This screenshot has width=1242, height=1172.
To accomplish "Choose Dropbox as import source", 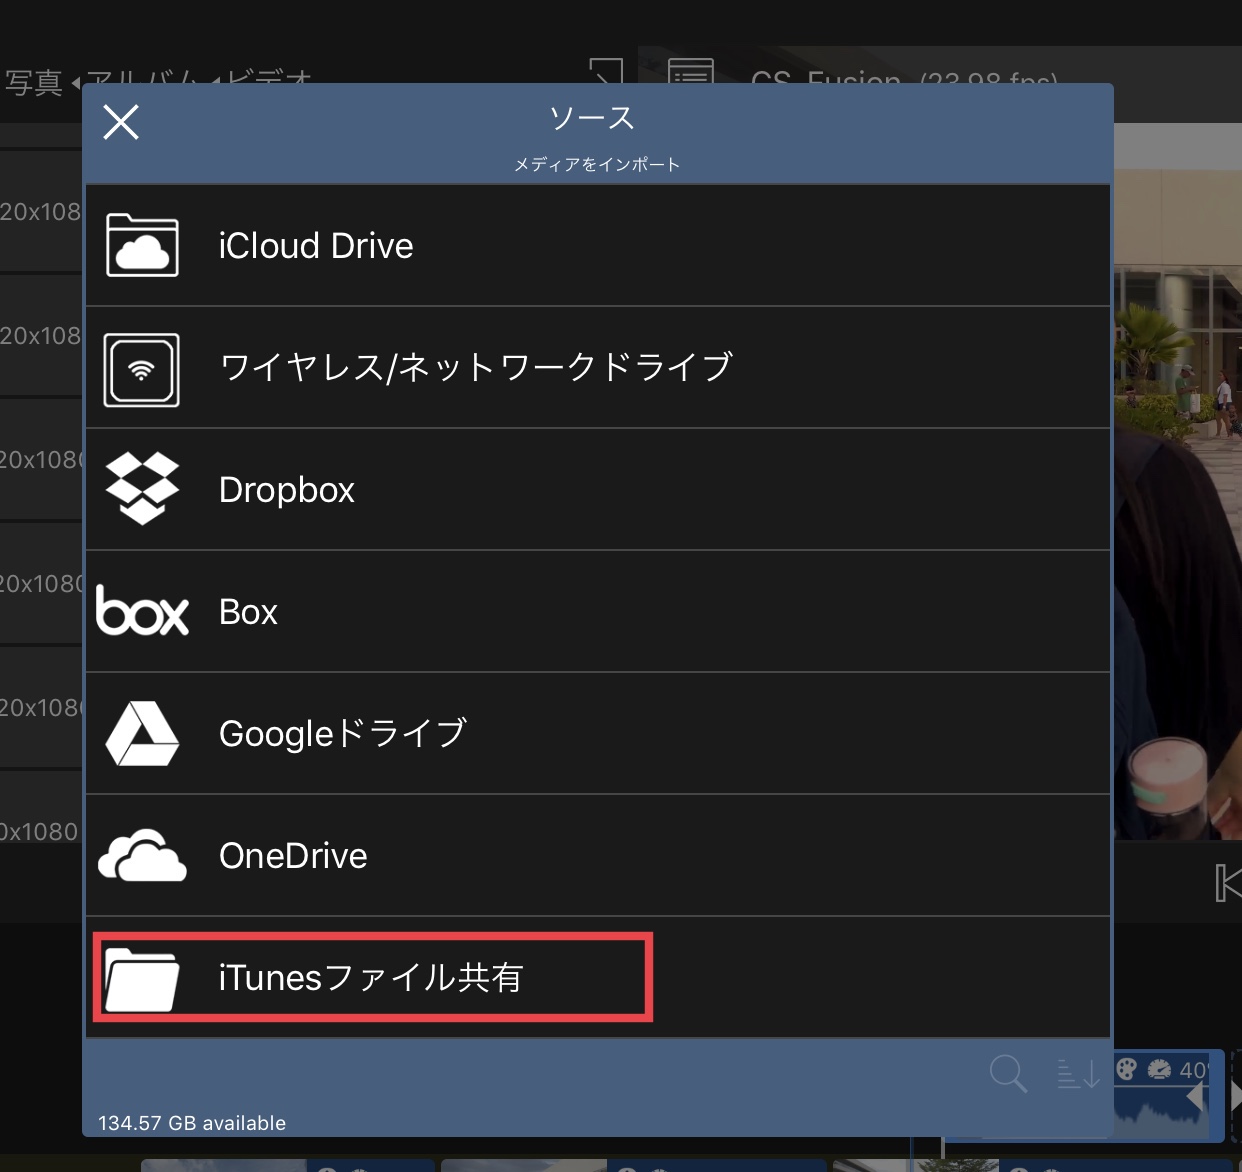I will tap(598, 490).
